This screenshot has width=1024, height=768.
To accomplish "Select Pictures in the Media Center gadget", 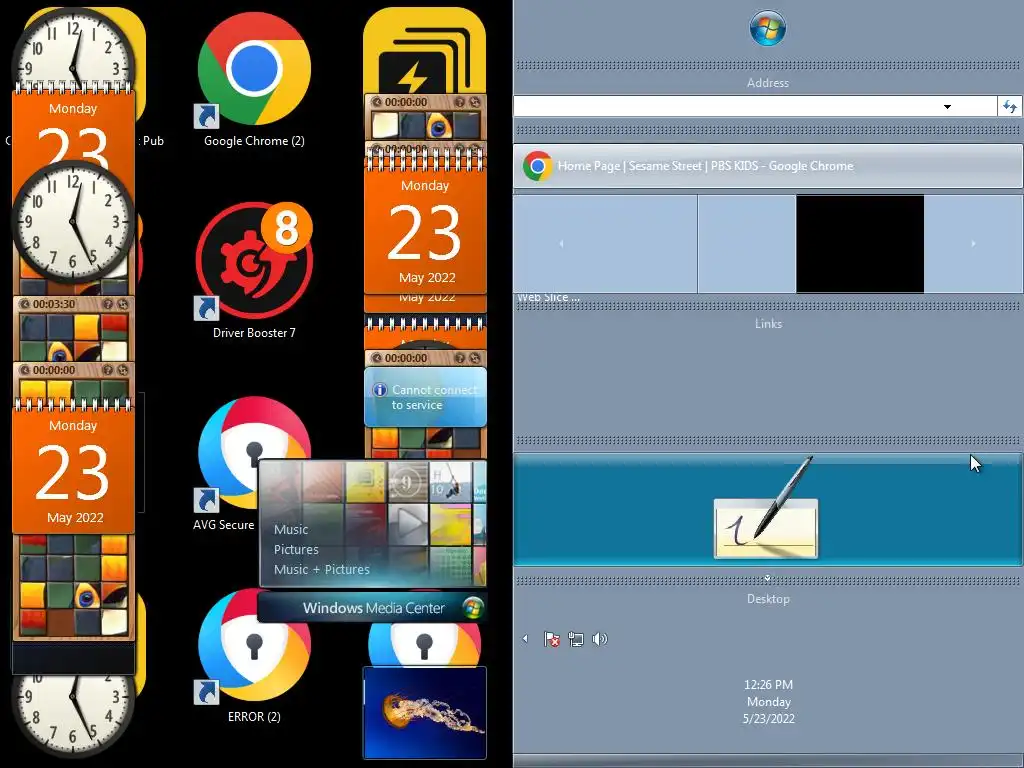I will [x=296, y=549].
